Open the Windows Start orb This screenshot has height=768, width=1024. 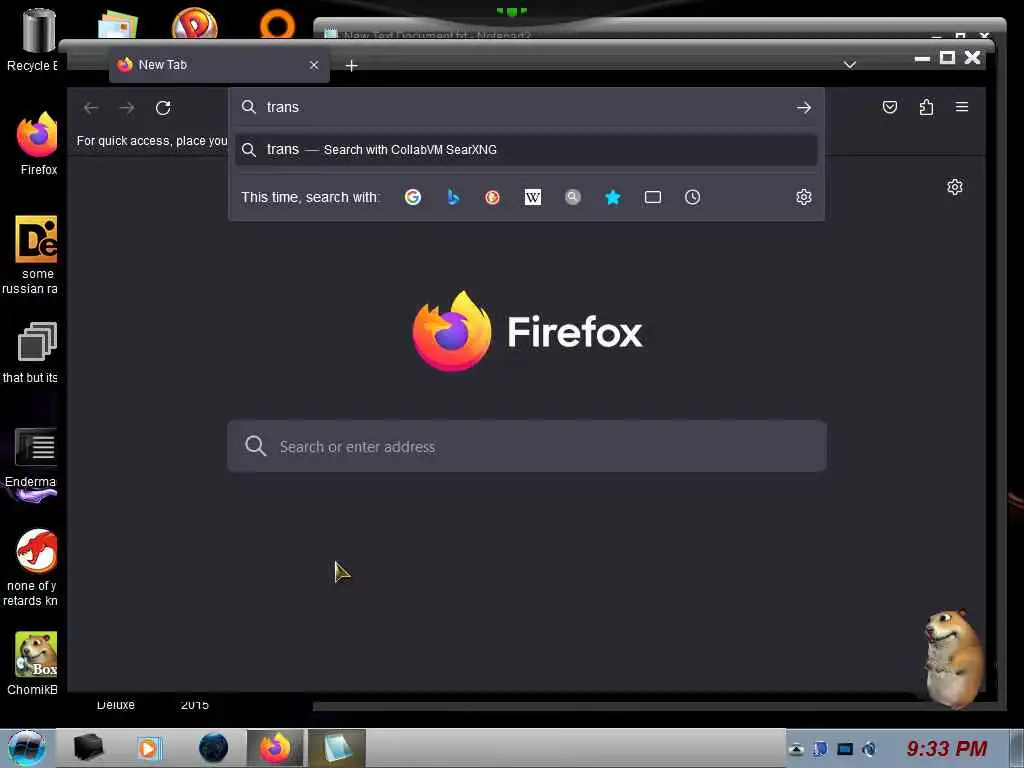tap(26, 748)
